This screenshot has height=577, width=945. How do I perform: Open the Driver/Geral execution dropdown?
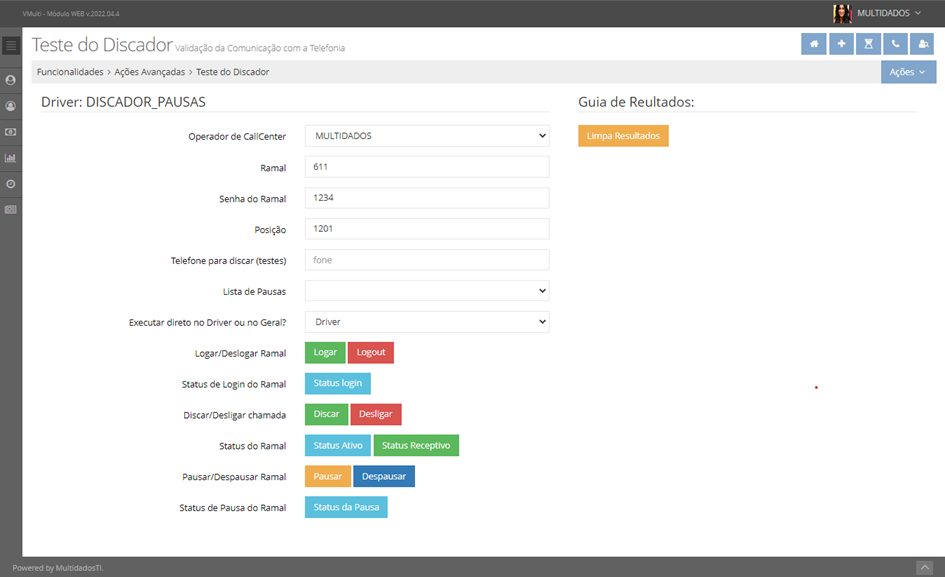click(x=427, y=322)
